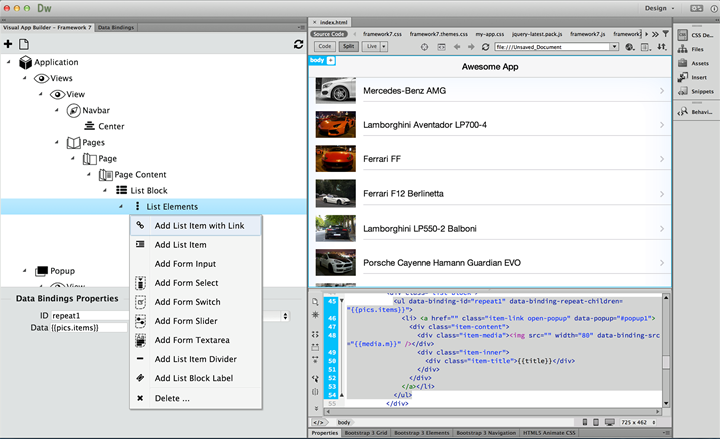The width and height of the screenshot is (720, 439).
Task: Select mobile size preview icon
Action: pyautogui.click(x=585, y=422)
